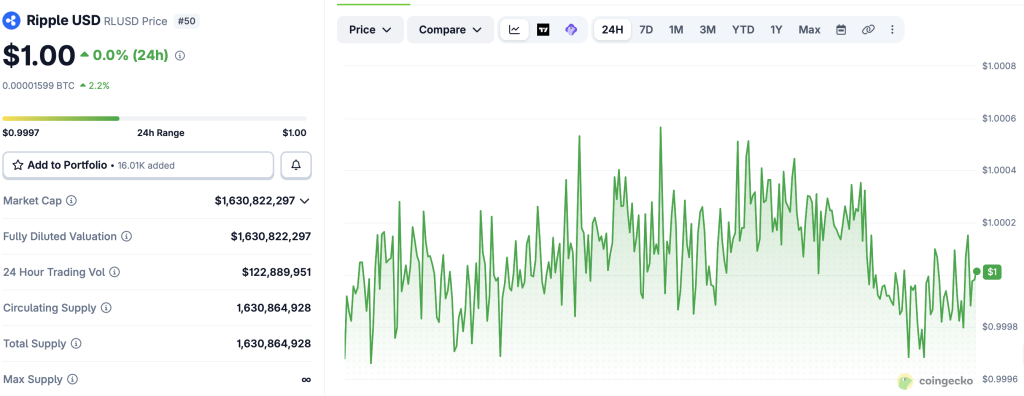Switch to the line chart view icon
Screen dimensions: 1024x396
[x=515, y=29]
